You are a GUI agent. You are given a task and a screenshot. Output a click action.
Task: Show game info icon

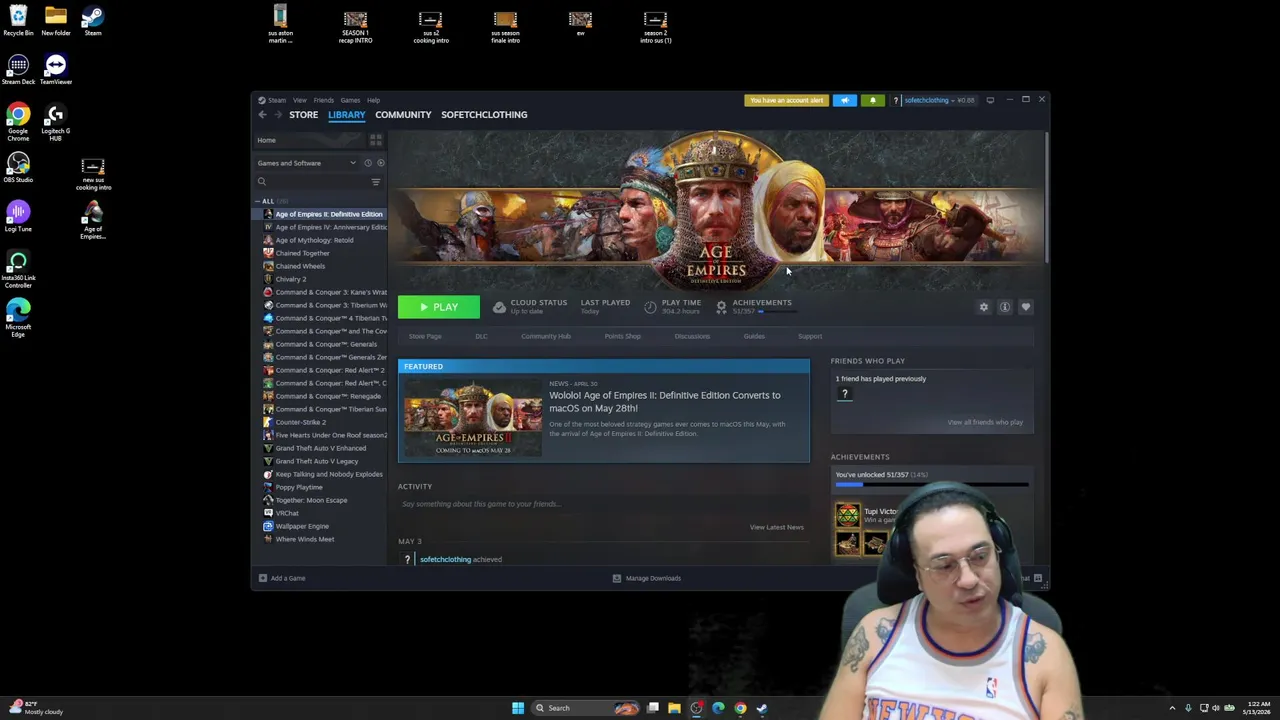pyautogui.click(x=1005, y=307)
